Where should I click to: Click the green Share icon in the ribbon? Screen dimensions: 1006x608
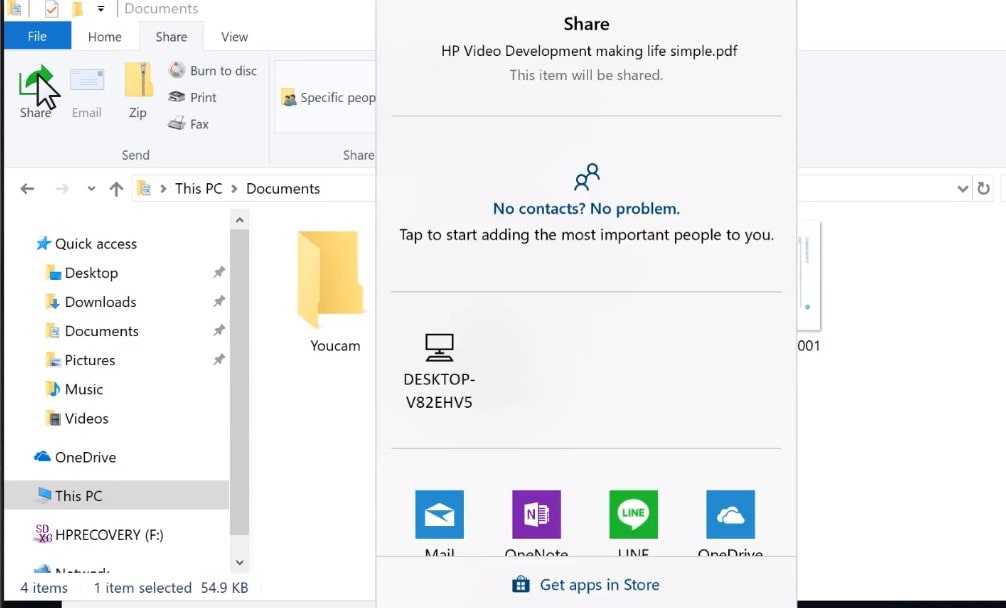[35, 90]
